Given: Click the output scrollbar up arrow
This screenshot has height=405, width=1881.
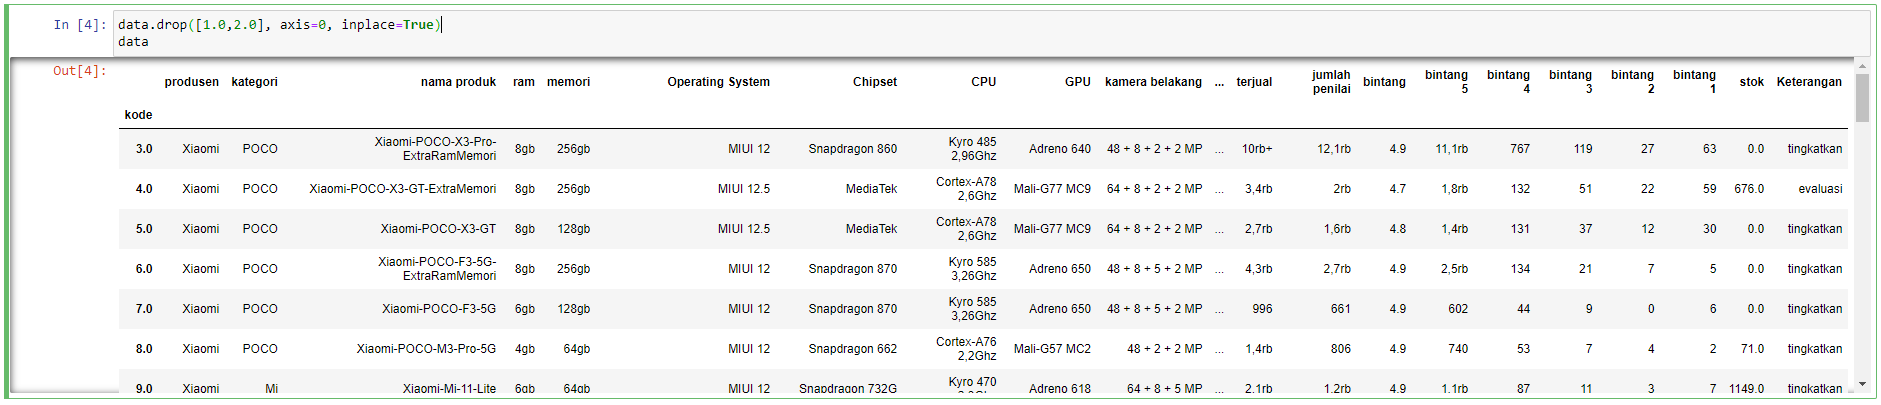Looking at the screenshot, I should (1861, 66).
